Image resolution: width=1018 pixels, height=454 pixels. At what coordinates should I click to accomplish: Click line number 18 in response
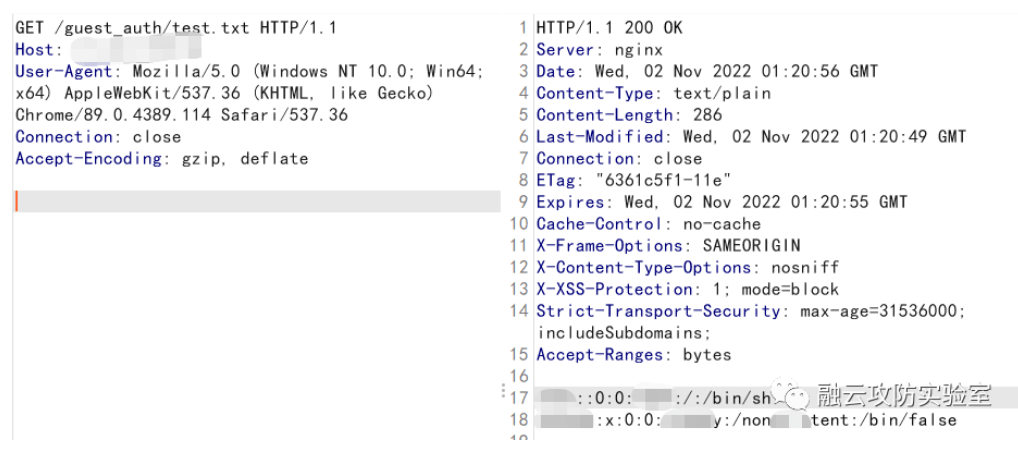tap(518, 420)
